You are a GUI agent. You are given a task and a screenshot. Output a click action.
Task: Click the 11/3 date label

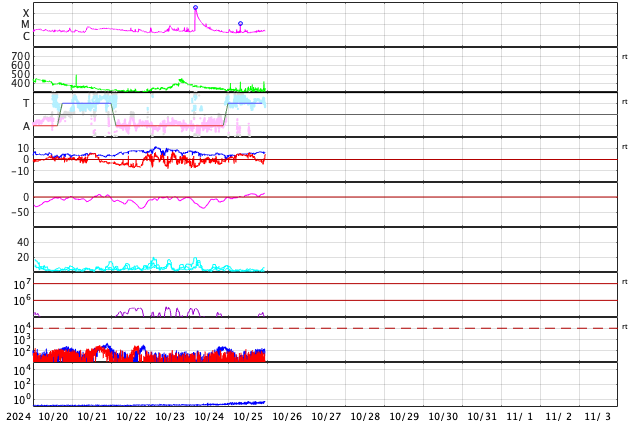click(x=598, y=417)
